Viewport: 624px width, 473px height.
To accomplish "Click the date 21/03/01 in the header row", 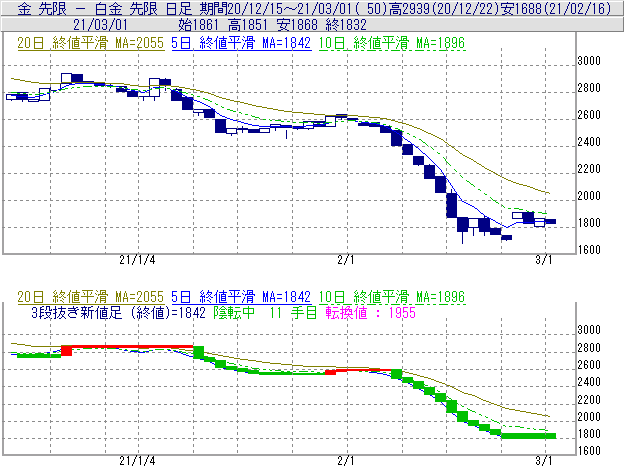I will pos(100,25).
